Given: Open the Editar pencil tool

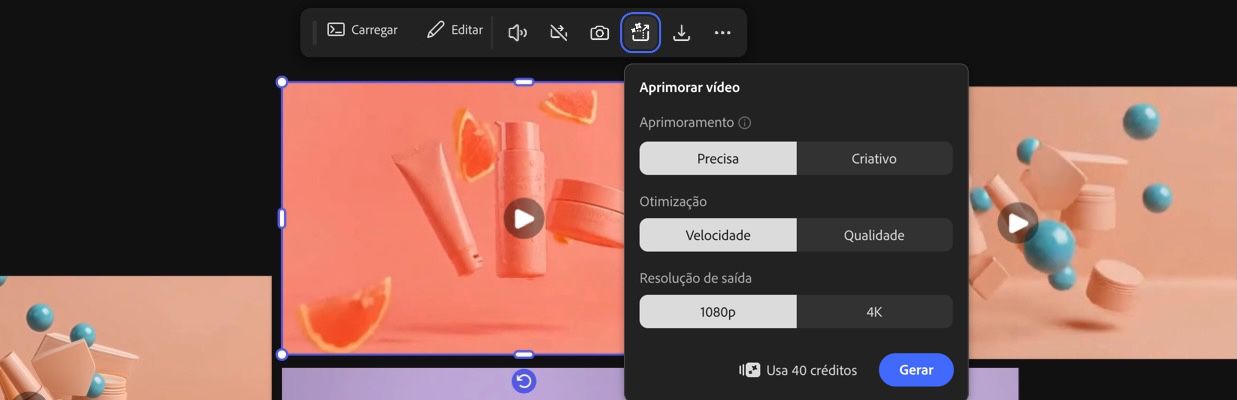Looking at the screenshot, I should [x=454, y=30].
